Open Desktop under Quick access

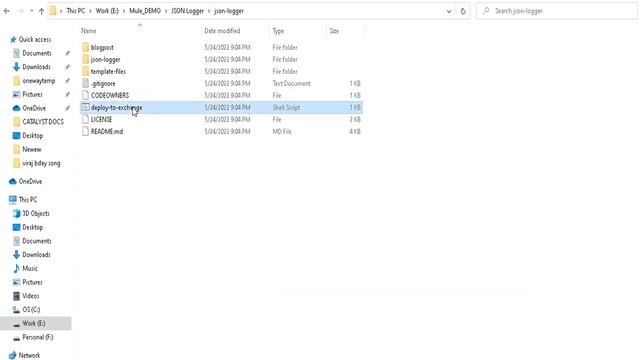click(x=32, y=136)
